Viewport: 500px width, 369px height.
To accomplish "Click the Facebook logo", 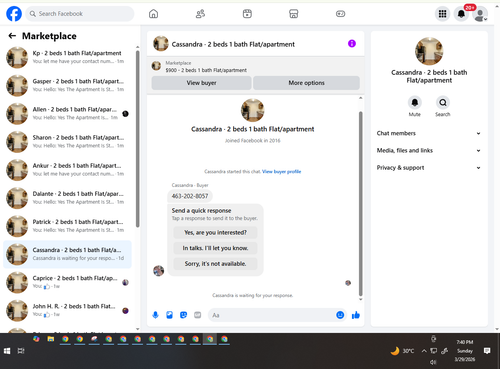I will point(14,14).
